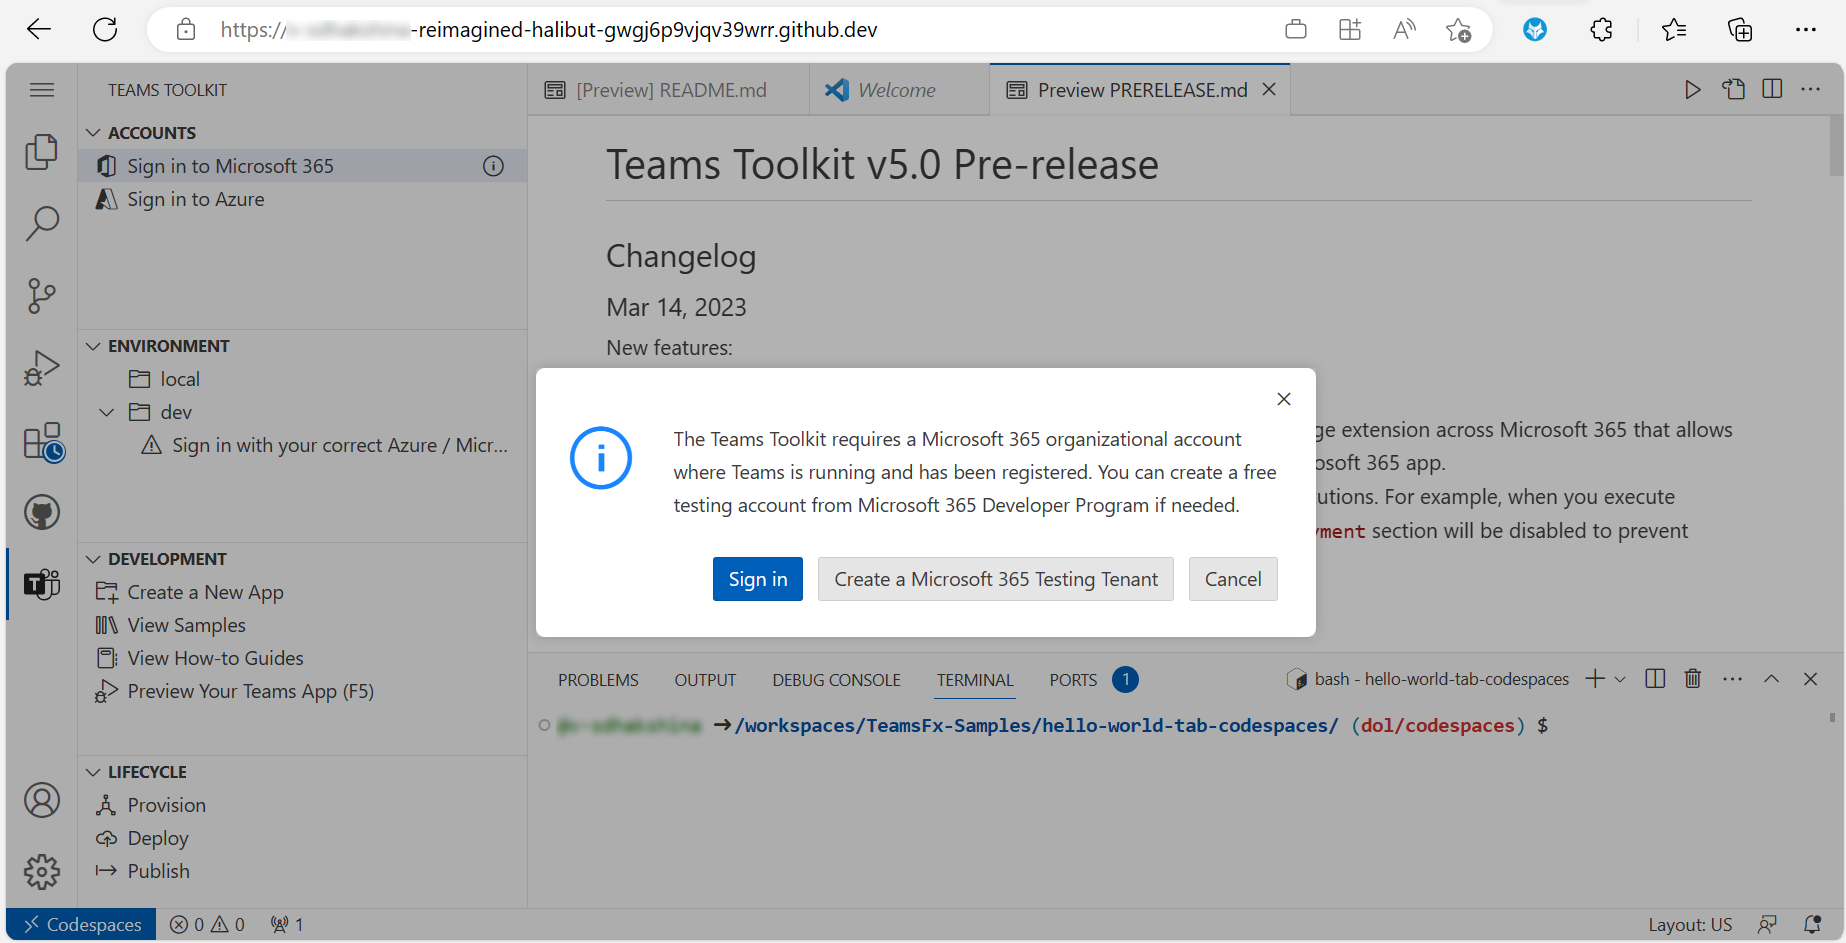Open notifications bell in status bar

click(x=1812, y=925)
